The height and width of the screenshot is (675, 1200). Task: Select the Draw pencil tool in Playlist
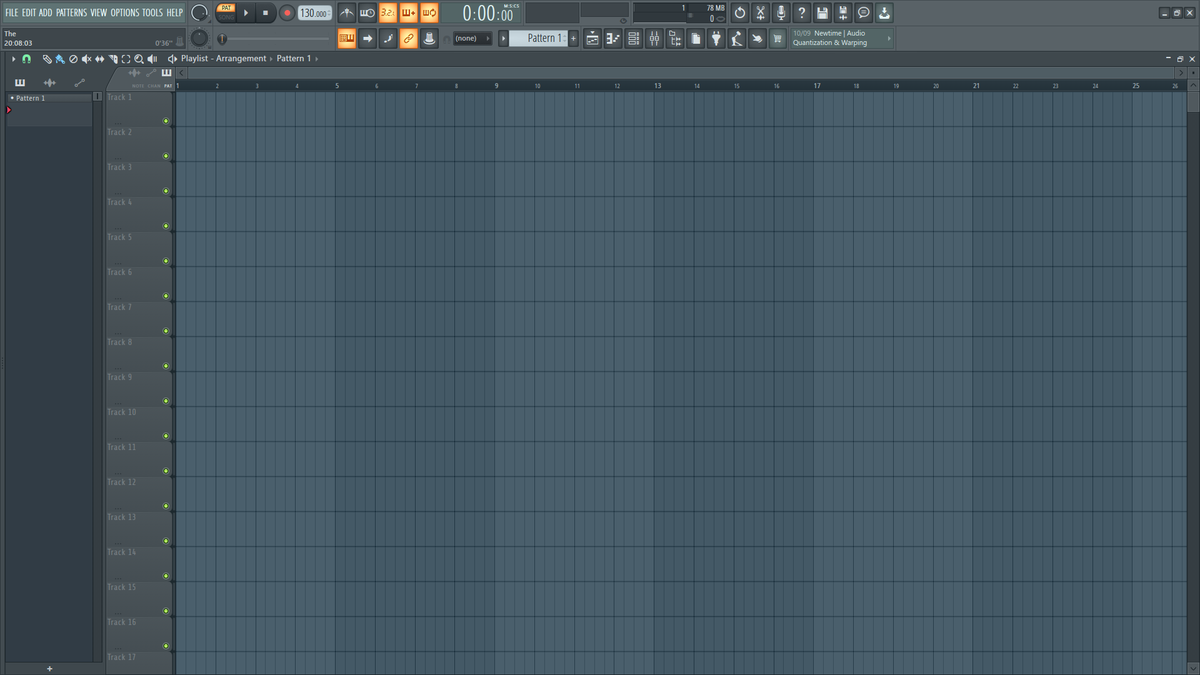pos(47,59)
